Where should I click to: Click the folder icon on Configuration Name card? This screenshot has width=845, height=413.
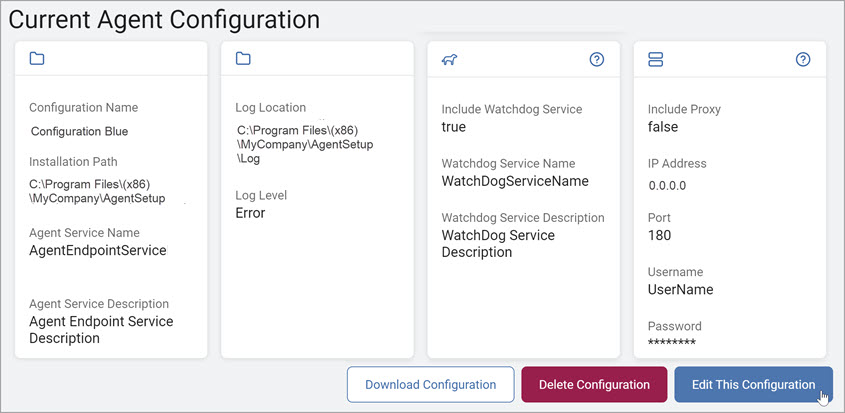[37, 59]
